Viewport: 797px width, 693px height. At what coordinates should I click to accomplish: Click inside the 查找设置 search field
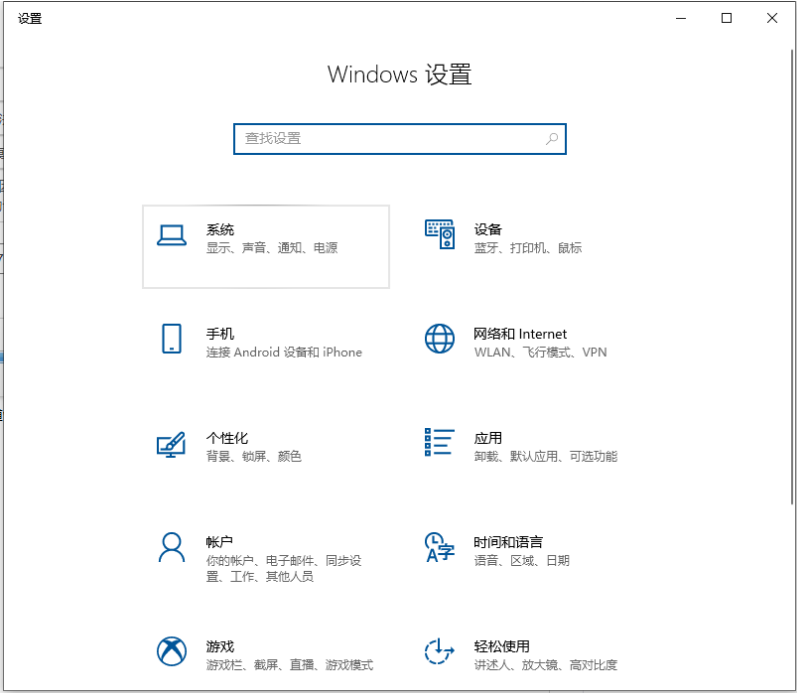coord(390,139)
